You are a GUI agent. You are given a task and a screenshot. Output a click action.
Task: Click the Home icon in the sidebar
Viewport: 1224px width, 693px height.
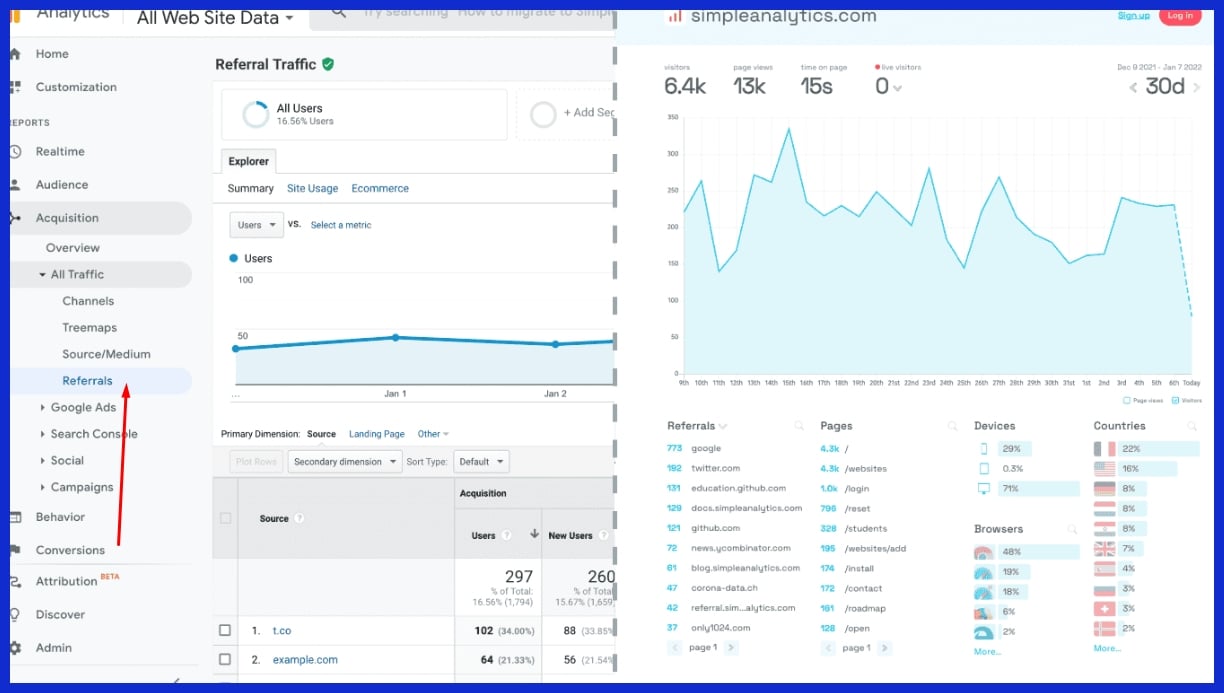[14, 54]
